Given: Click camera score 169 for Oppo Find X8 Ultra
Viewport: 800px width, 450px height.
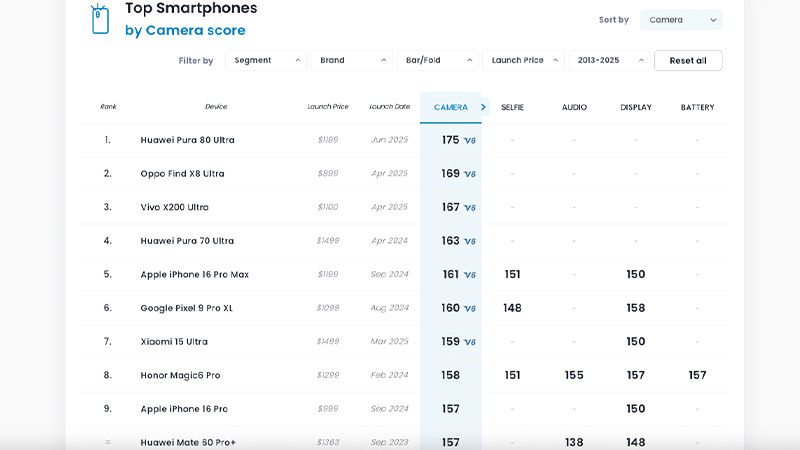Looking at the screenshot, I should click(451, 173).
